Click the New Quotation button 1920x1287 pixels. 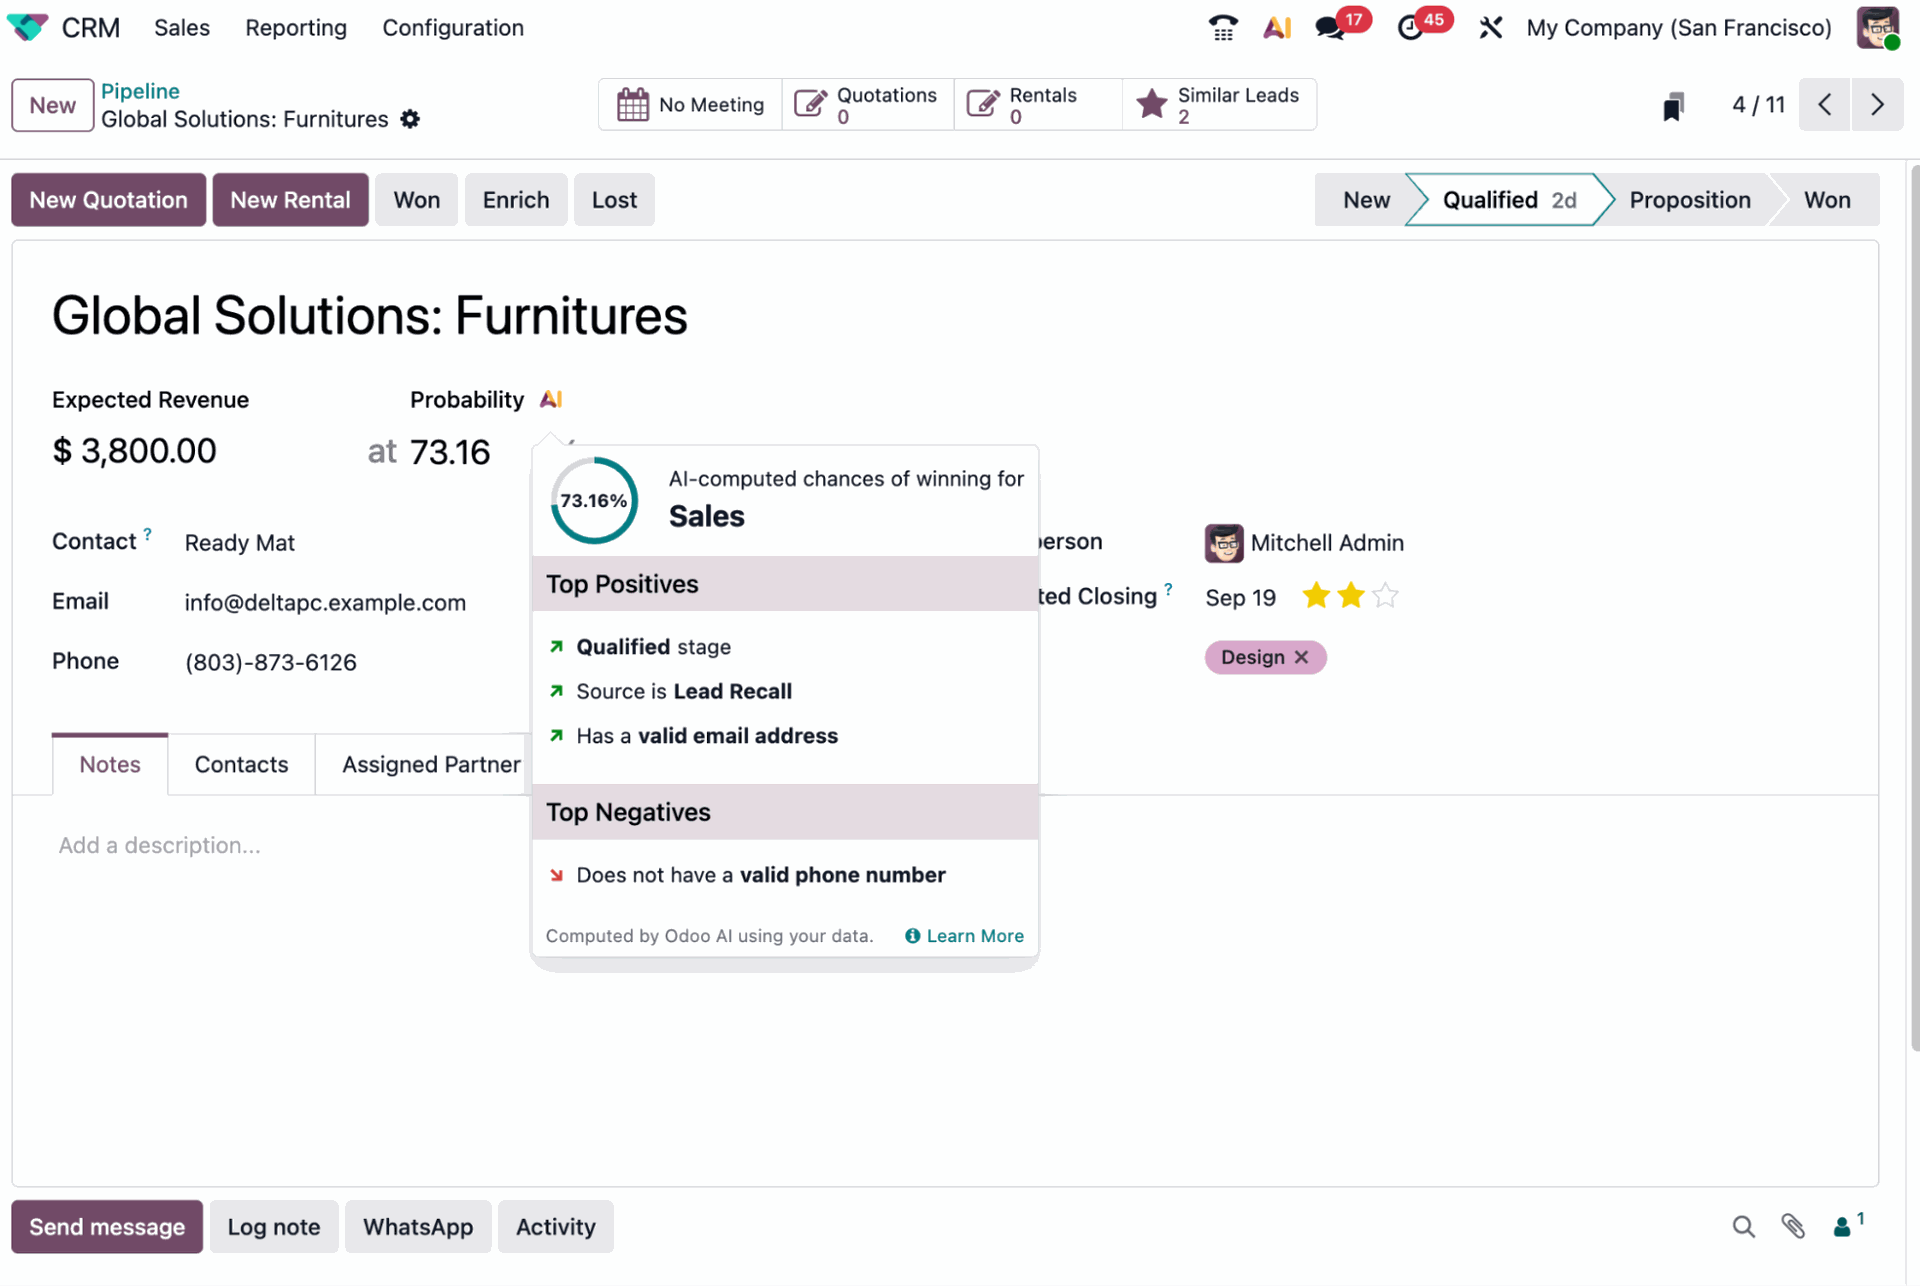point(108,199)
